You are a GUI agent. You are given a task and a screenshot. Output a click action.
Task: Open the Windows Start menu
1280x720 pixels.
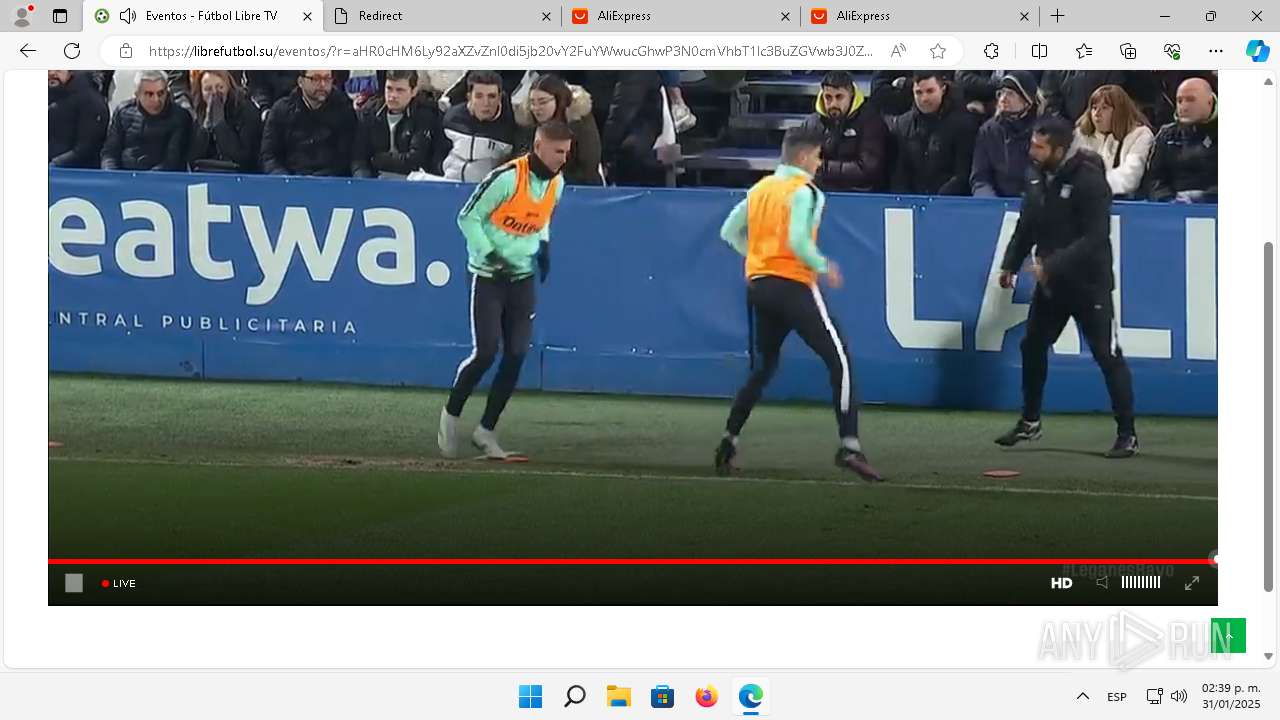[530, 696]
